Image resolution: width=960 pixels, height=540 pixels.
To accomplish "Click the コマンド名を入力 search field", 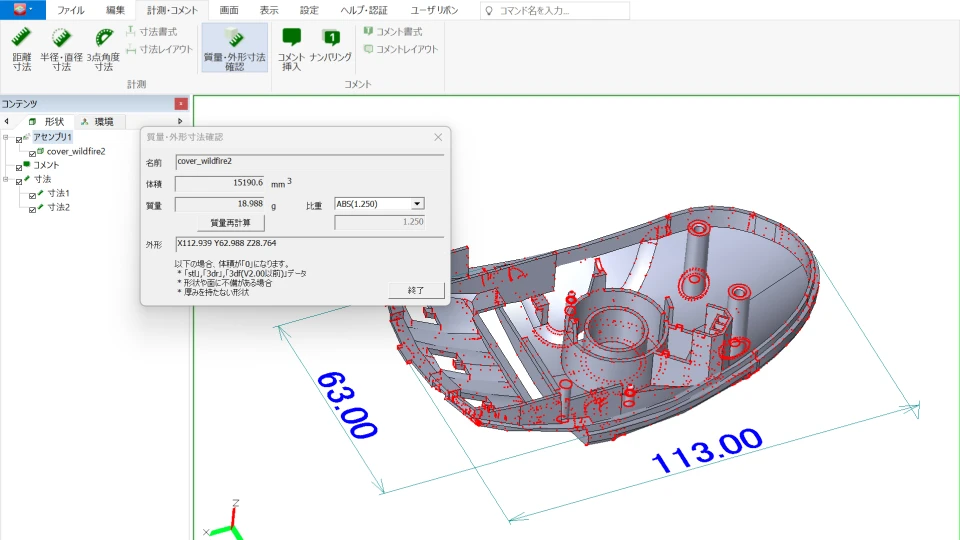I will 555,11.
